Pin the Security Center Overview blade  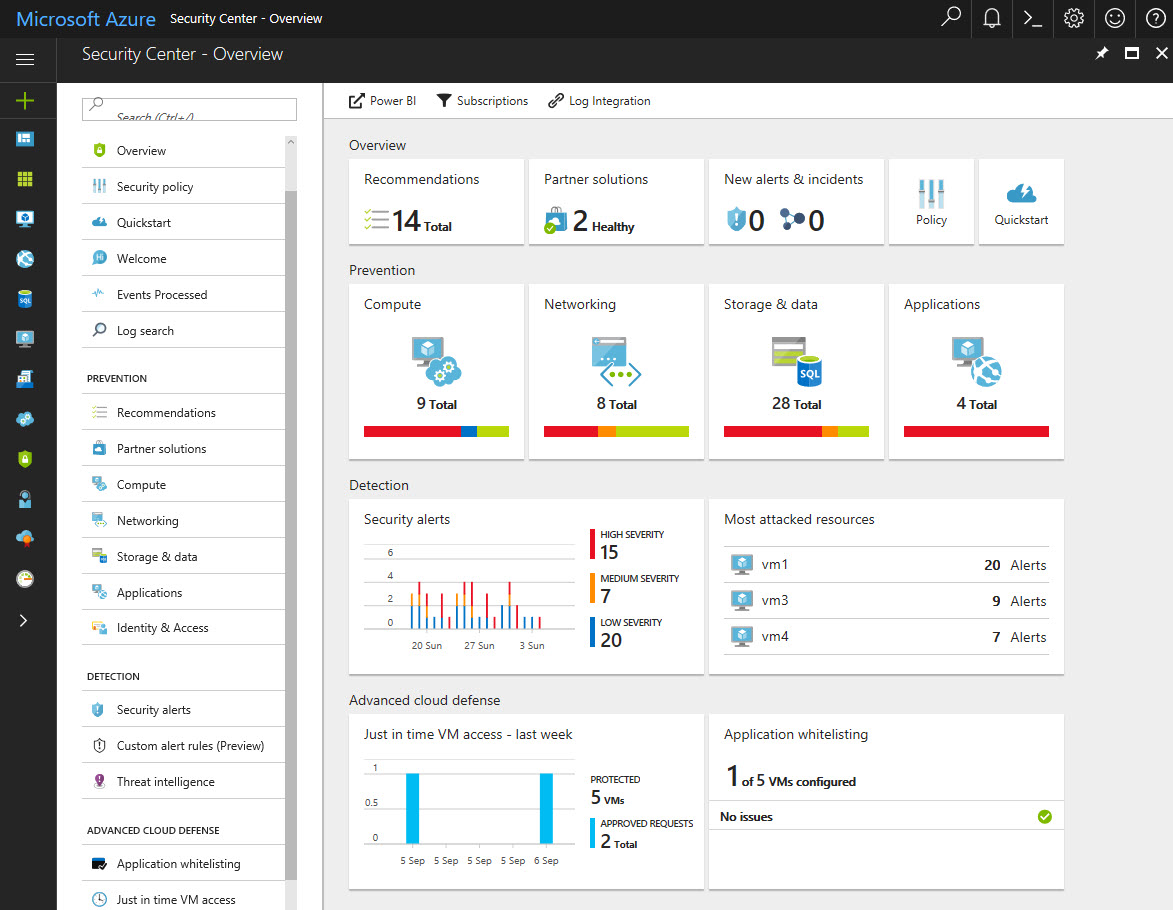1101,54
